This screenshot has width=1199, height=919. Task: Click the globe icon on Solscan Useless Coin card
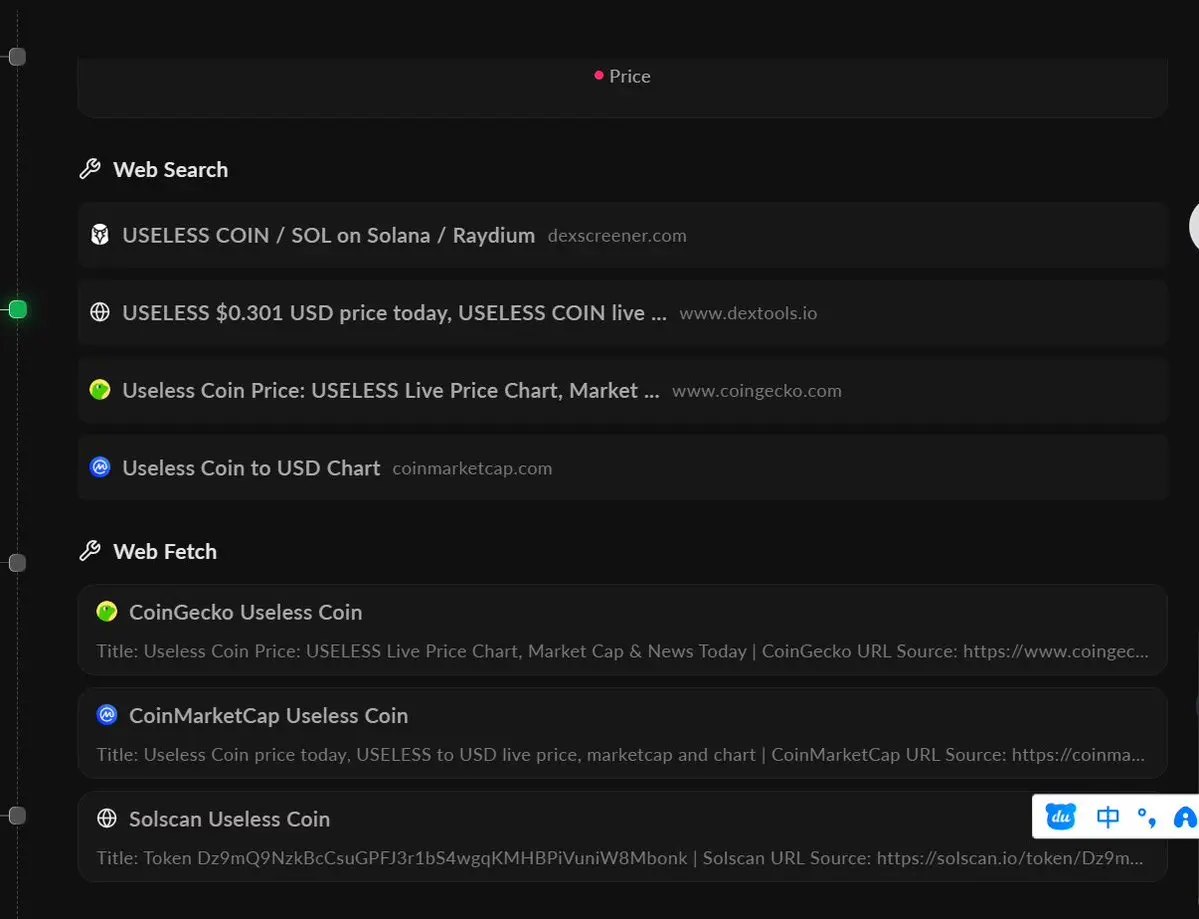tap(107, 818)
